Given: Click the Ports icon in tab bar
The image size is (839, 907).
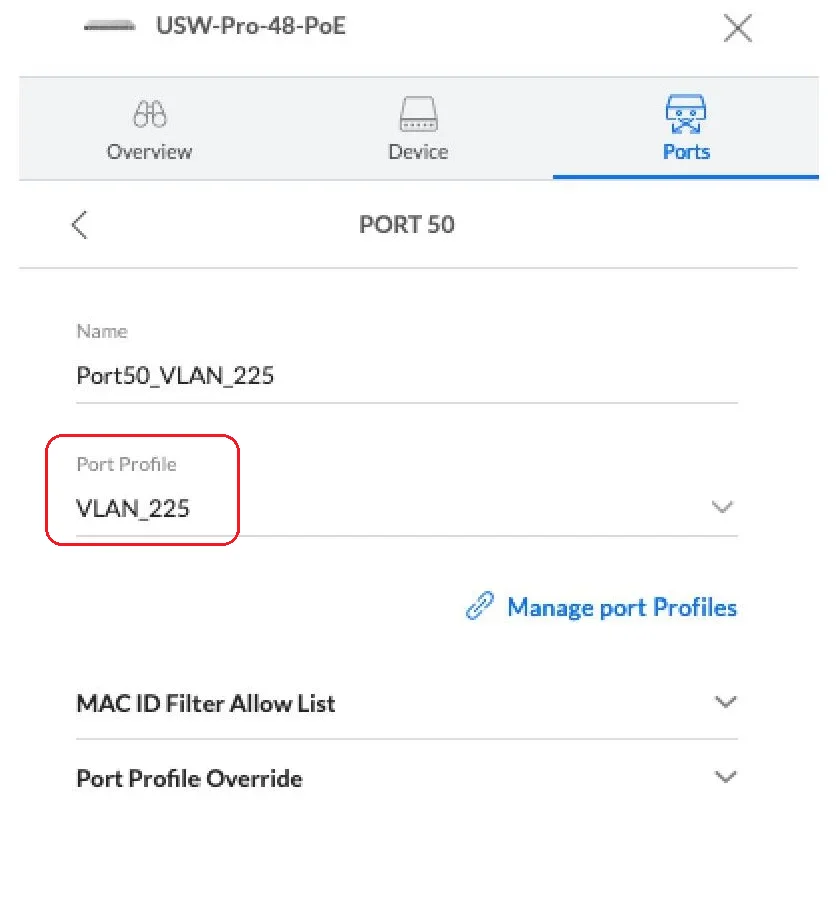Looking at the screenshot, I should click(x=686, y=114).
